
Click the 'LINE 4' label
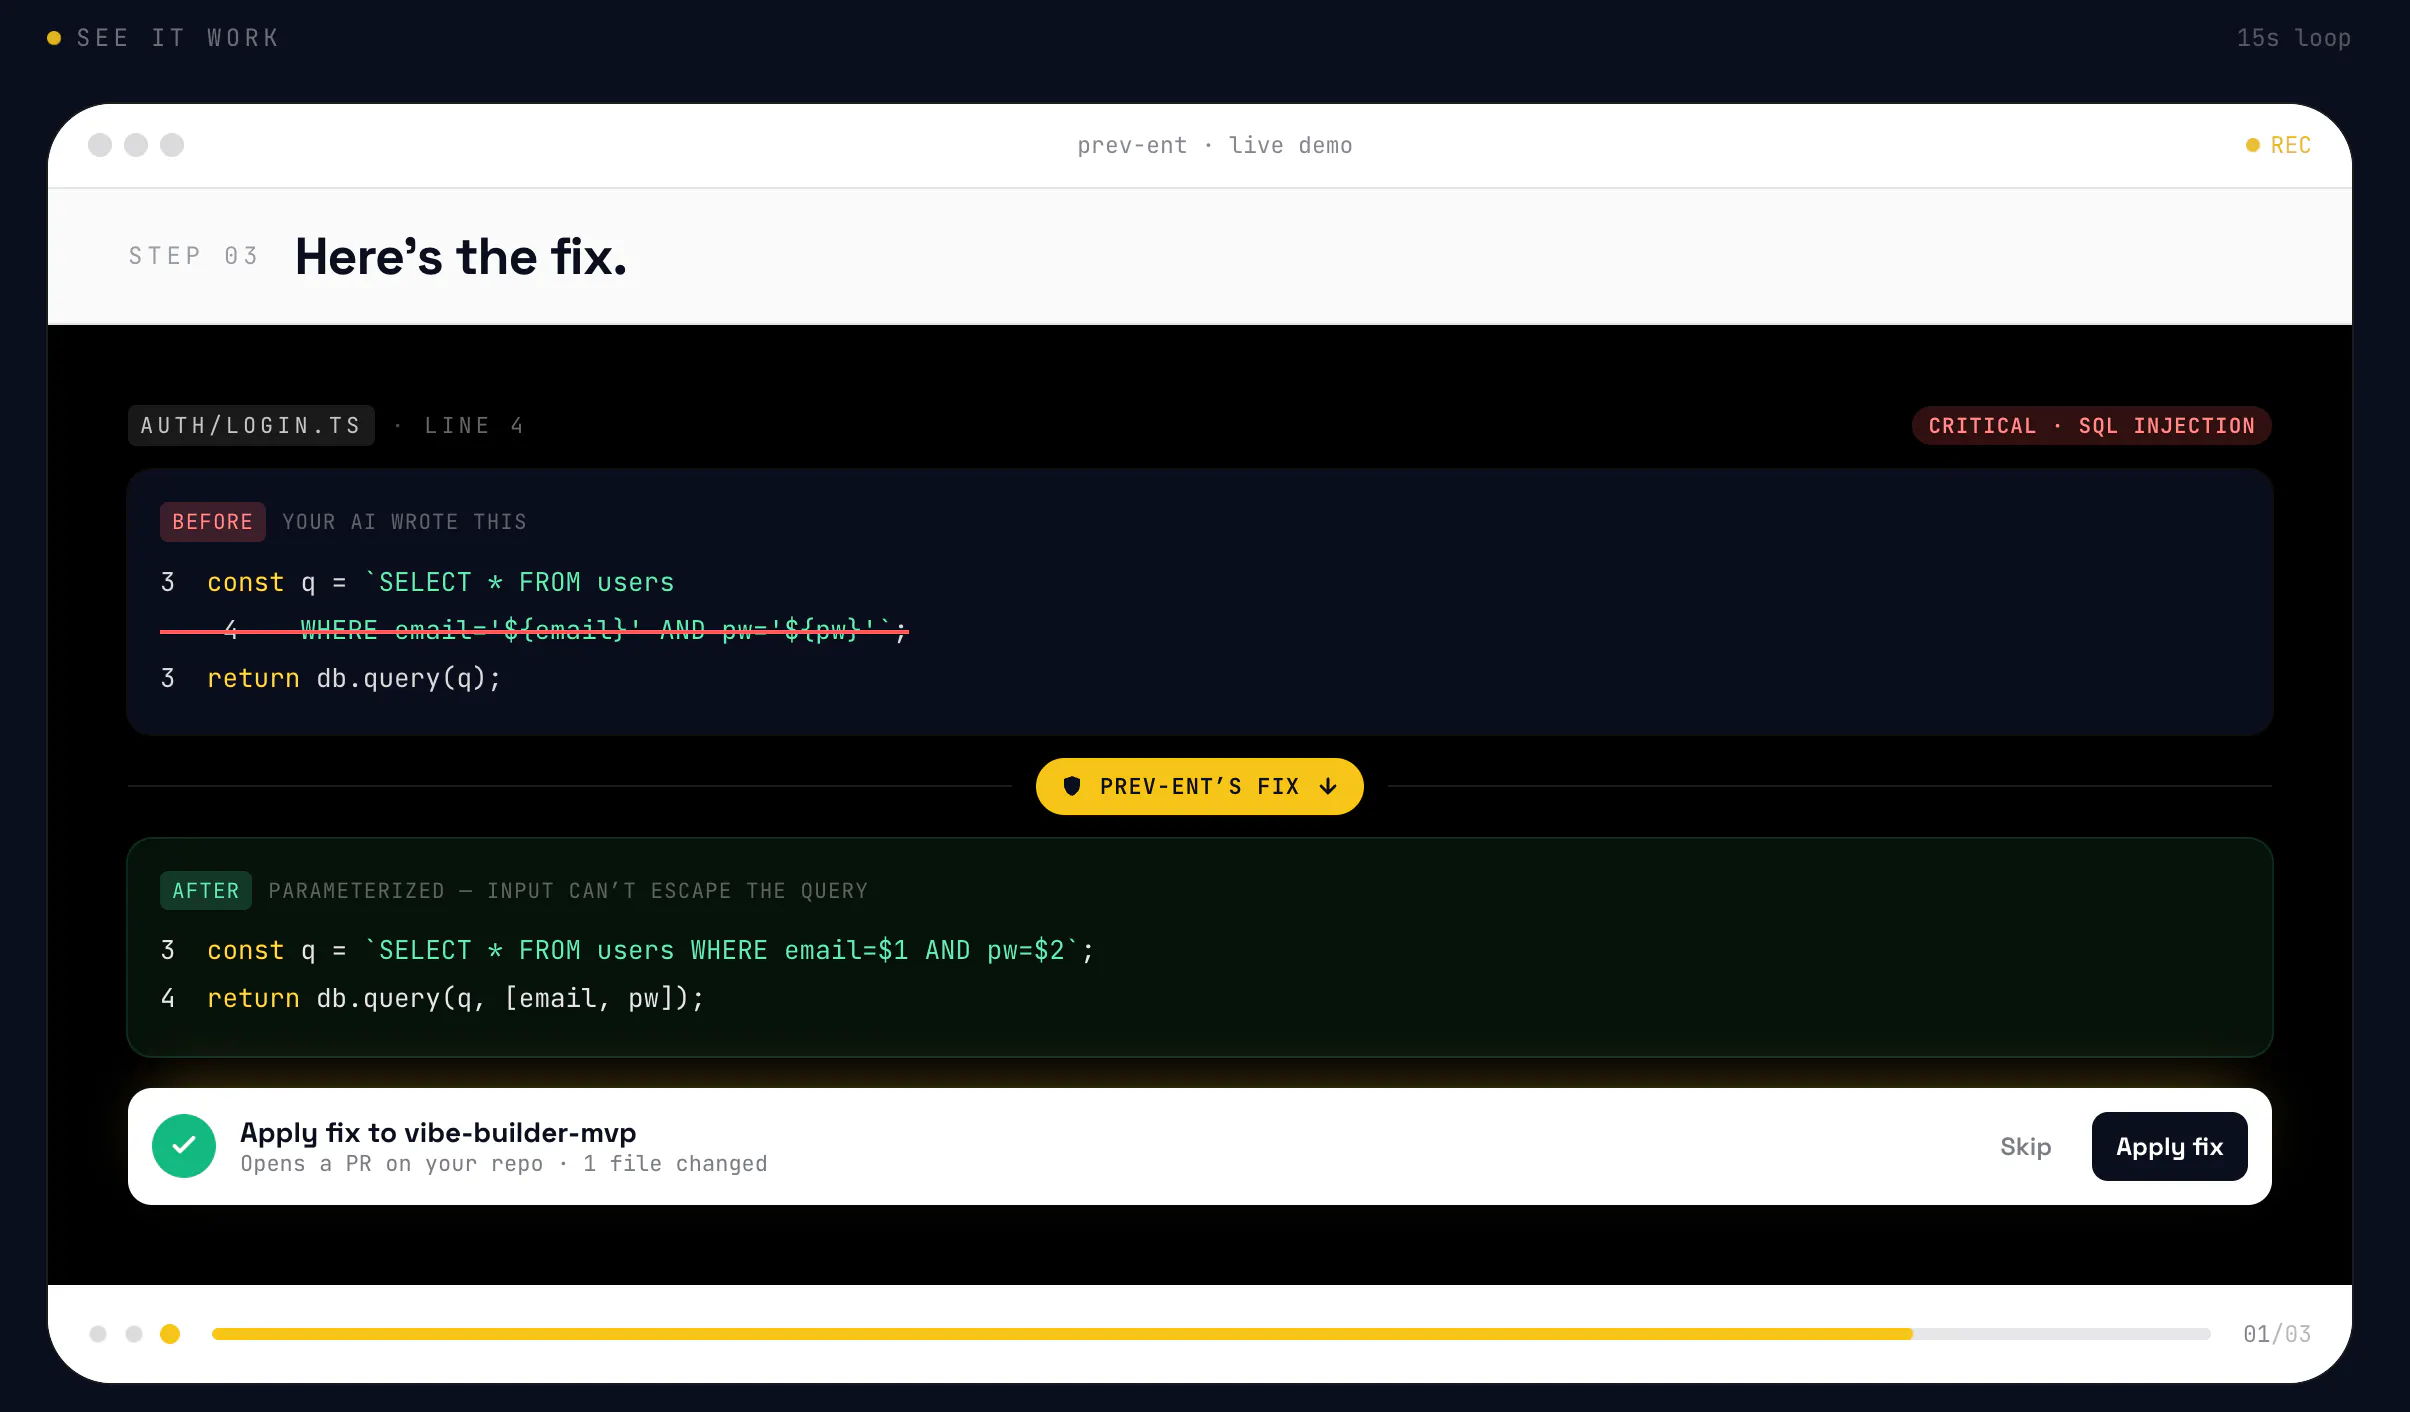click(x=474, y=426)
